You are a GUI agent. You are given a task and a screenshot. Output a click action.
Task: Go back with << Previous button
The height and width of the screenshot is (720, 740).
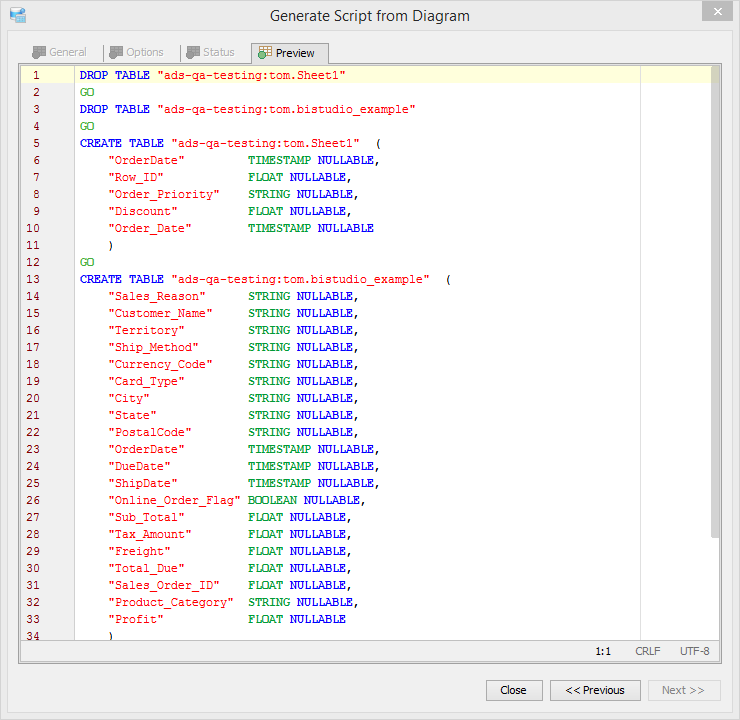(595, 690)
